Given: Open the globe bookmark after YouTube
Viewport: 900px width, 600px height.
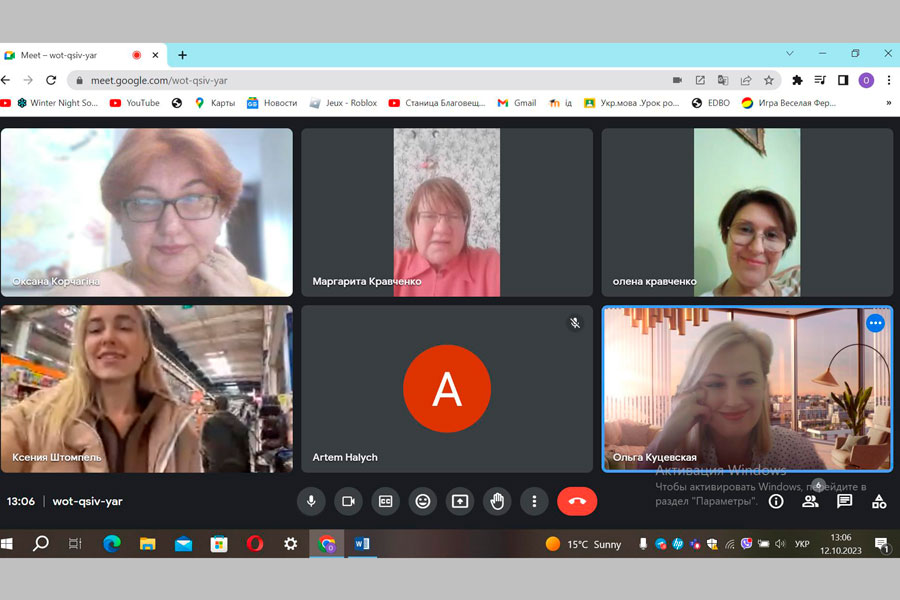Looking at the screenshot, I should 177,103.
